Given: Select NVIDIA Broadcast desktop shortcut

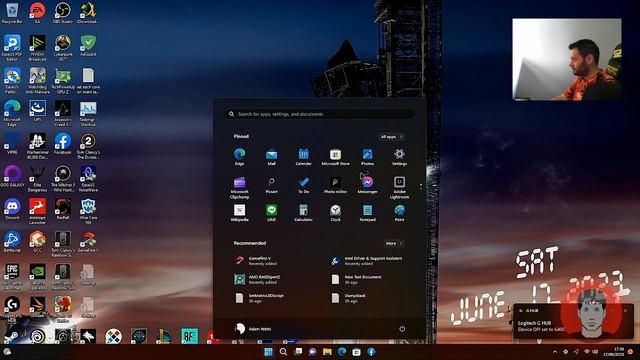Looking at the screenshot, I should click(37, 48).
